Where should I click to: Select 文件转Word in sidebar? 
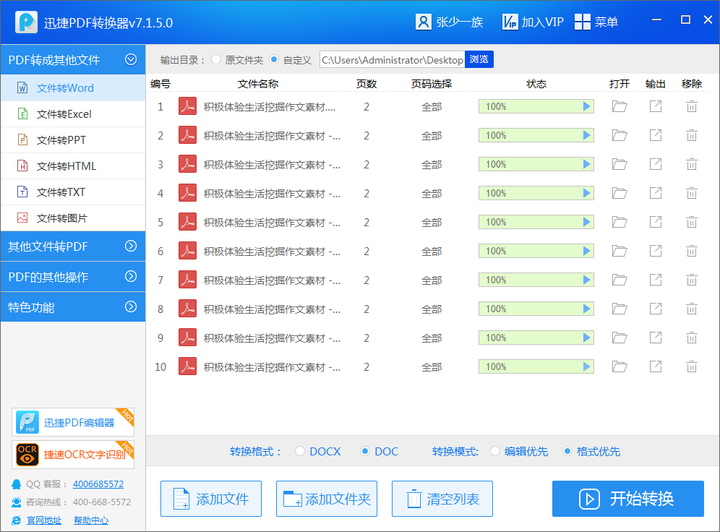coord(73,88)
